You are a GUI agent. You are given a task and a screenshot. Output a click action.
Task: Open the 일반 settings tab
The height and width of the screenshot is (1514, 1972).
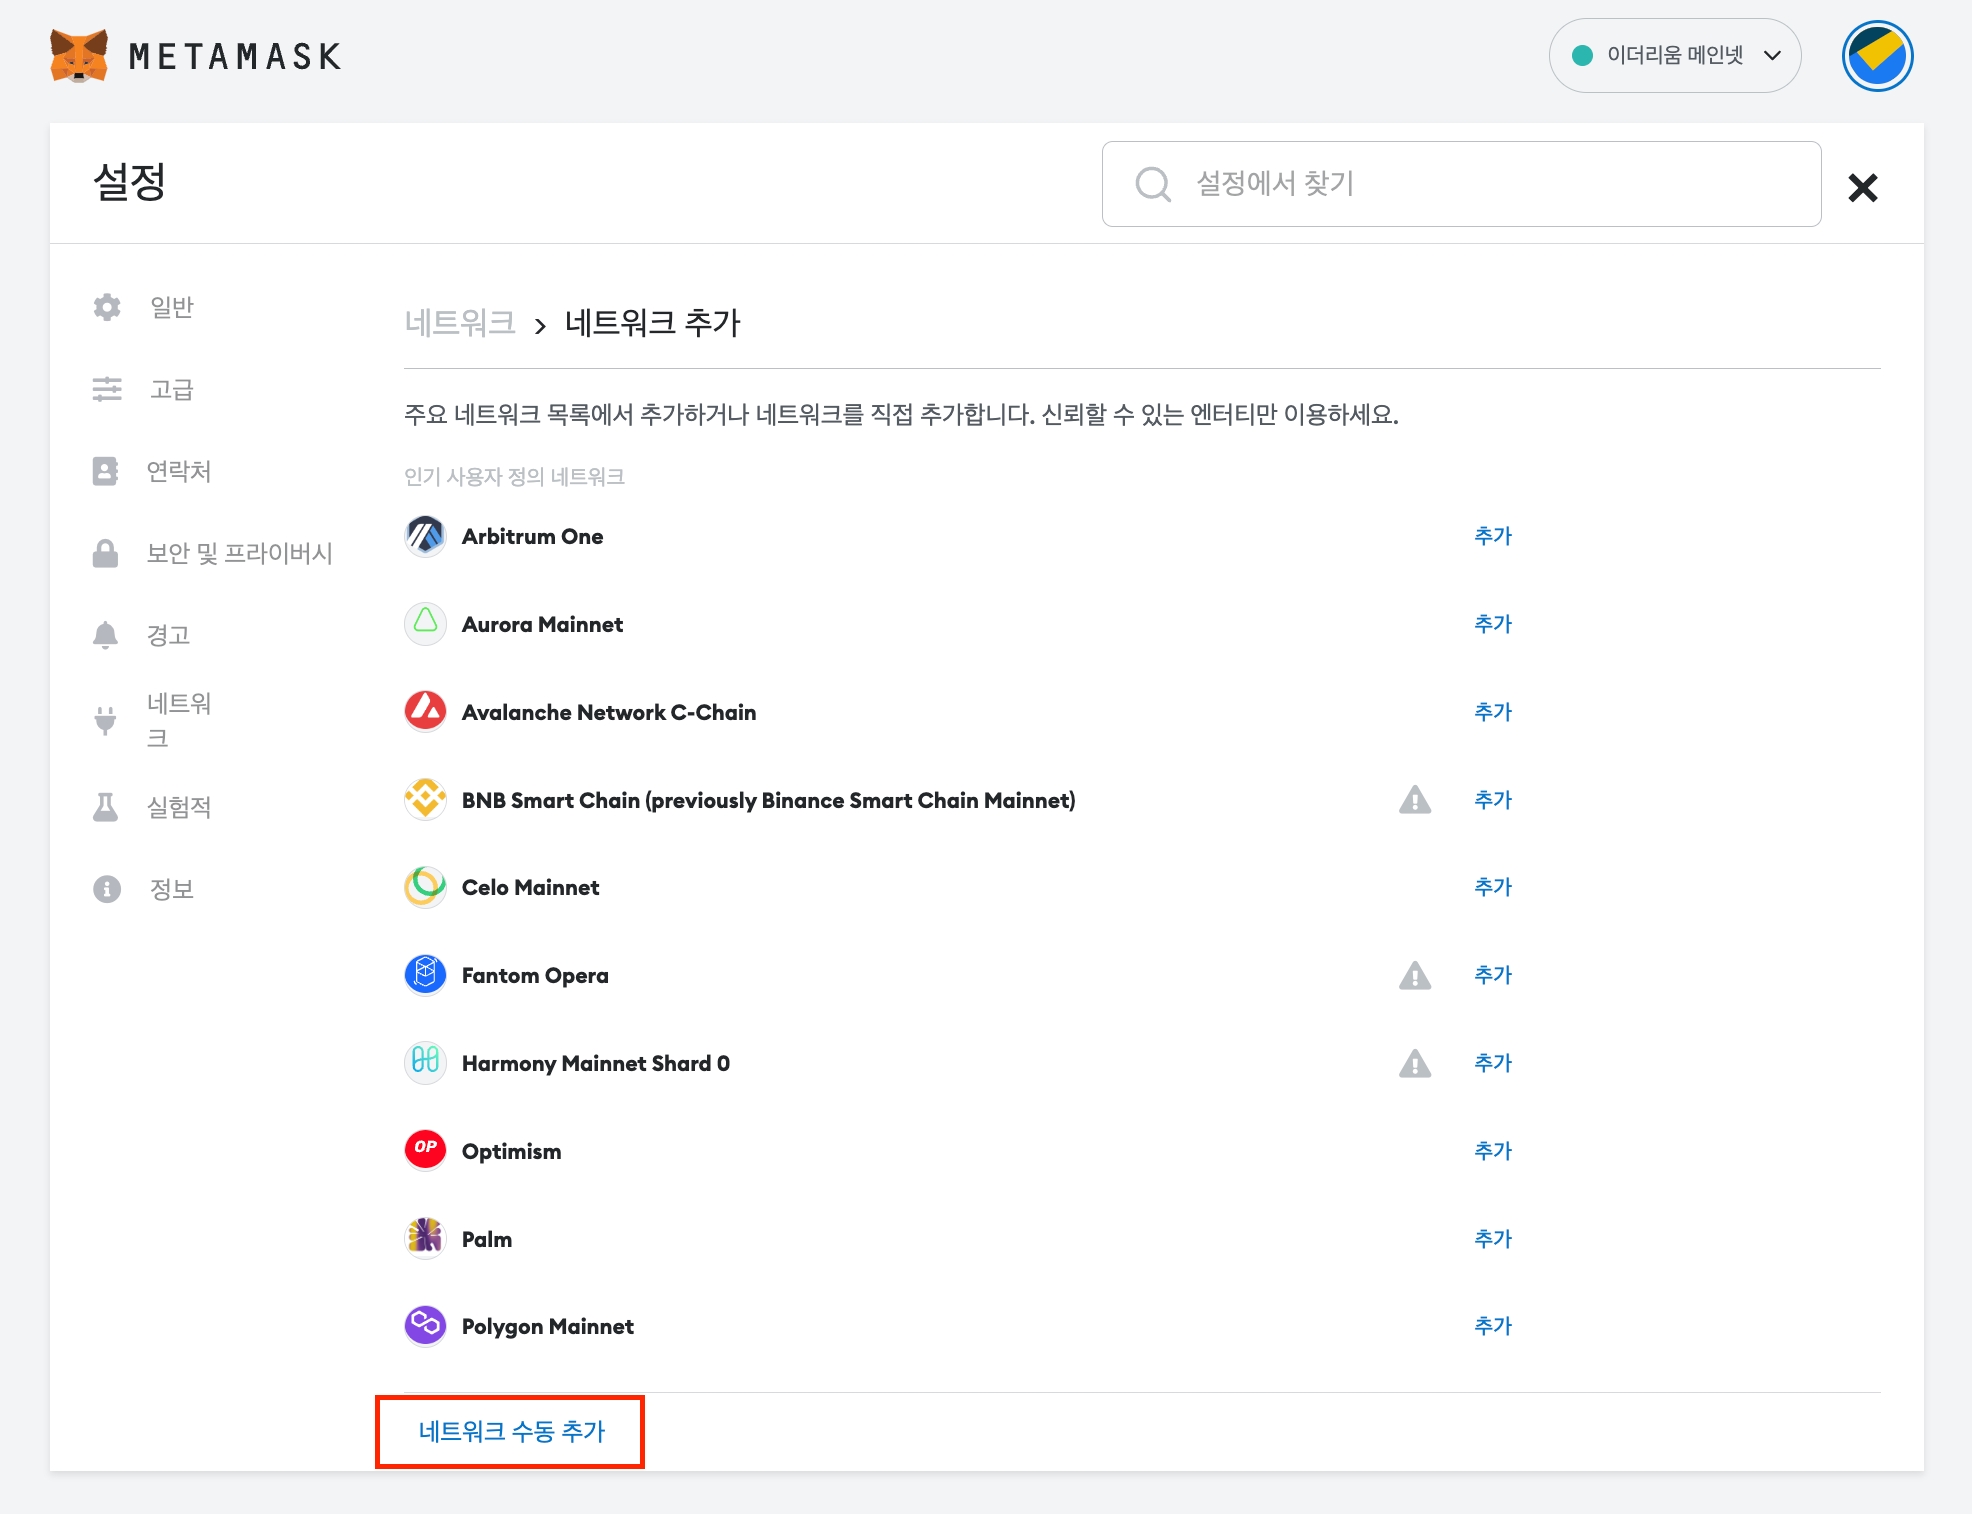[x=171, y=307]
